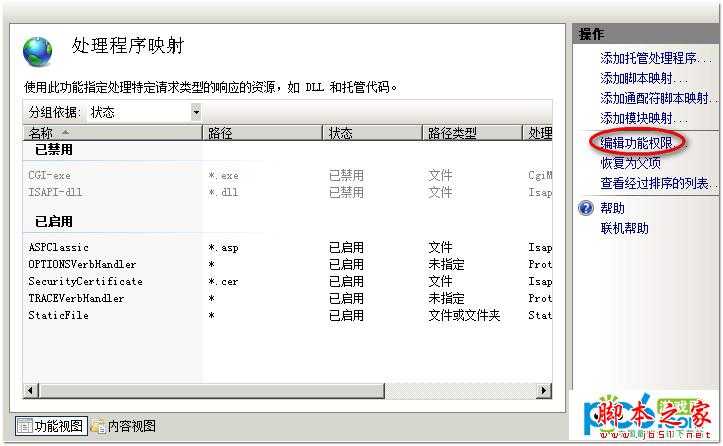Click the horizontal scrollbar right arrow
The height and width of the screenshot is (446, 723).
(x=544, y=391)
